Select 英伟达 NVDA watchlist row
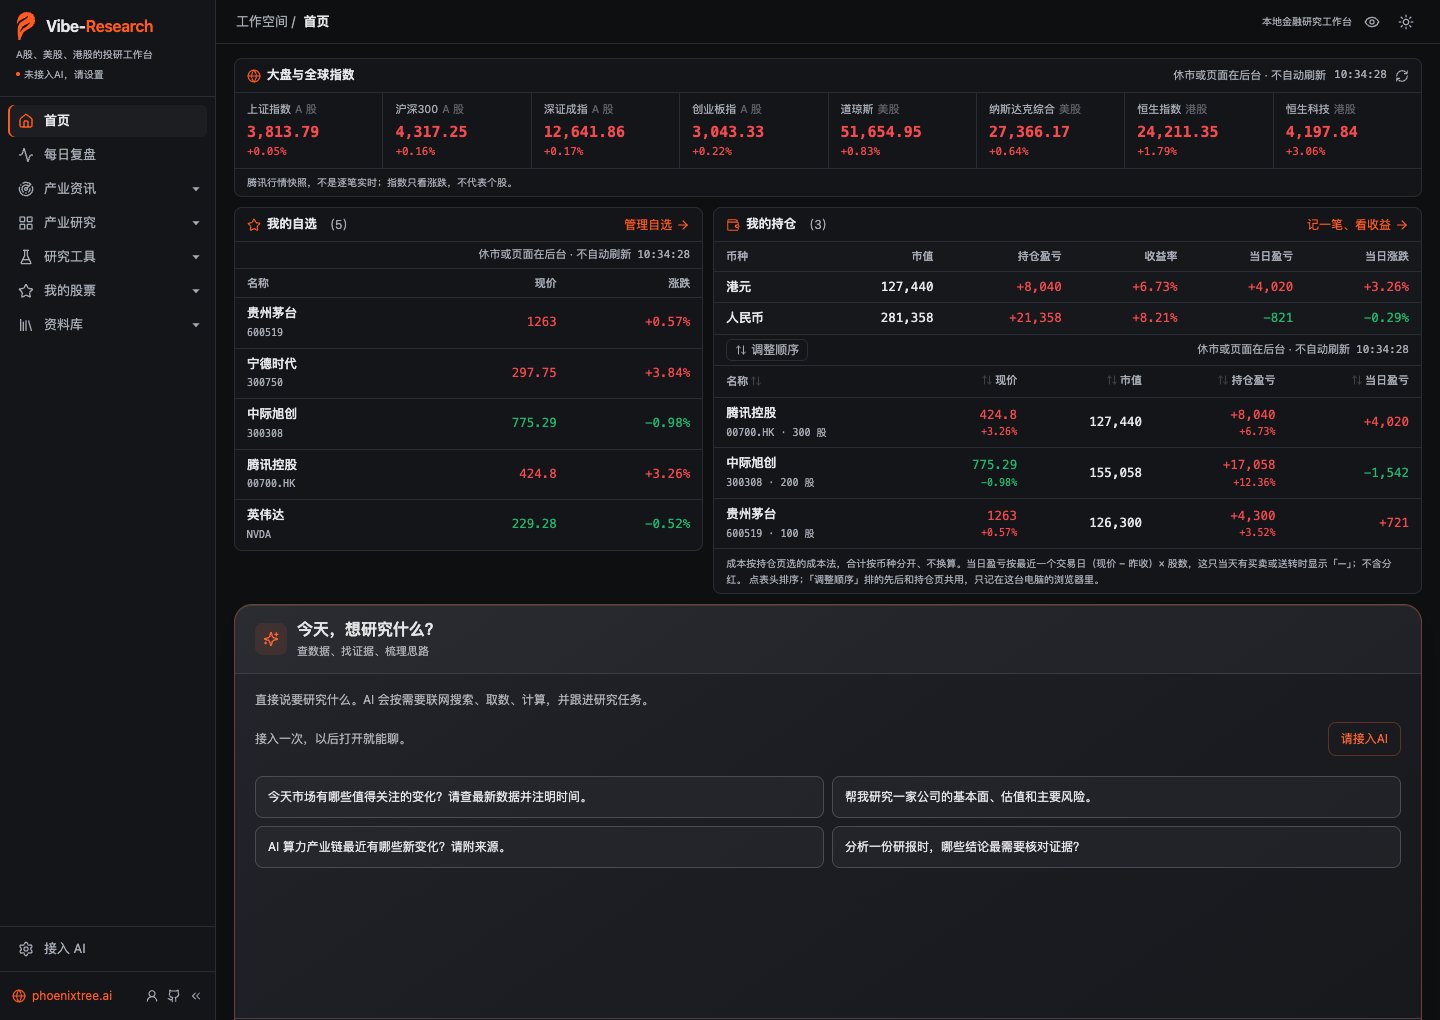Image resolution: width=1440 pixels, height=1020 pixels. point(468,524)
